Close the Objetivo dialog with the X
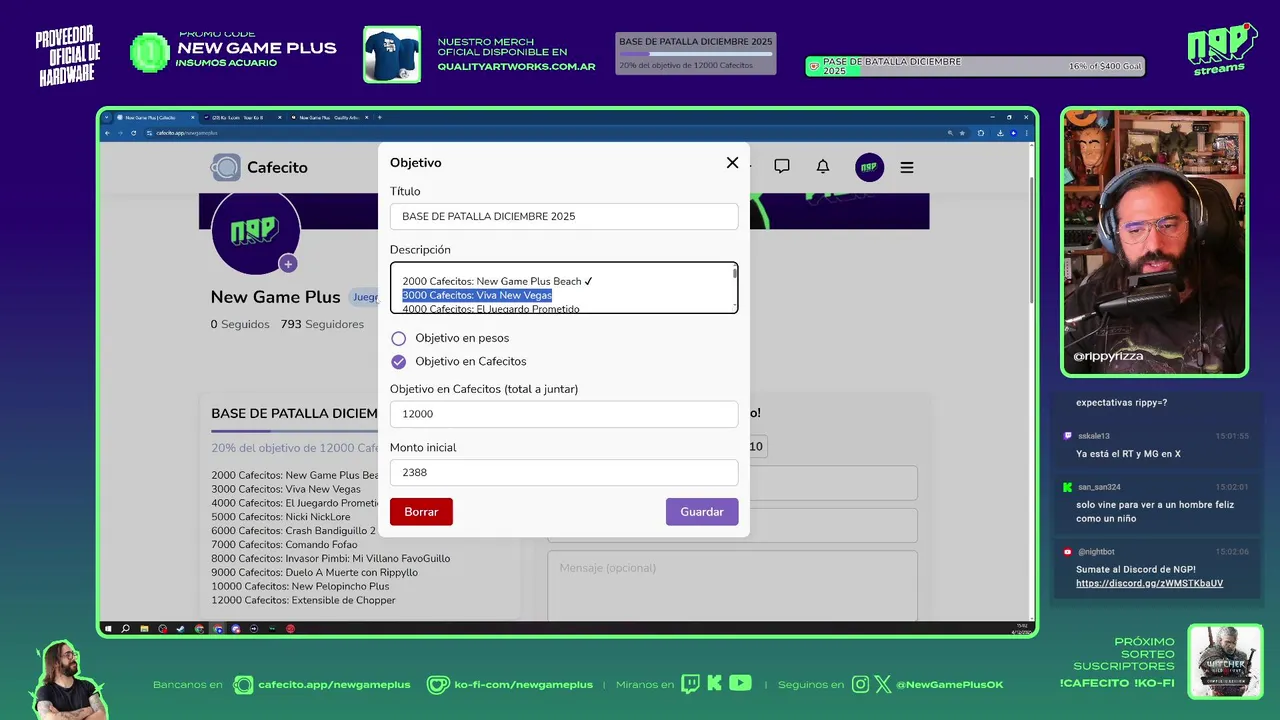Image resolution: width=1280 pixels, height=720 pixels. 732,163
